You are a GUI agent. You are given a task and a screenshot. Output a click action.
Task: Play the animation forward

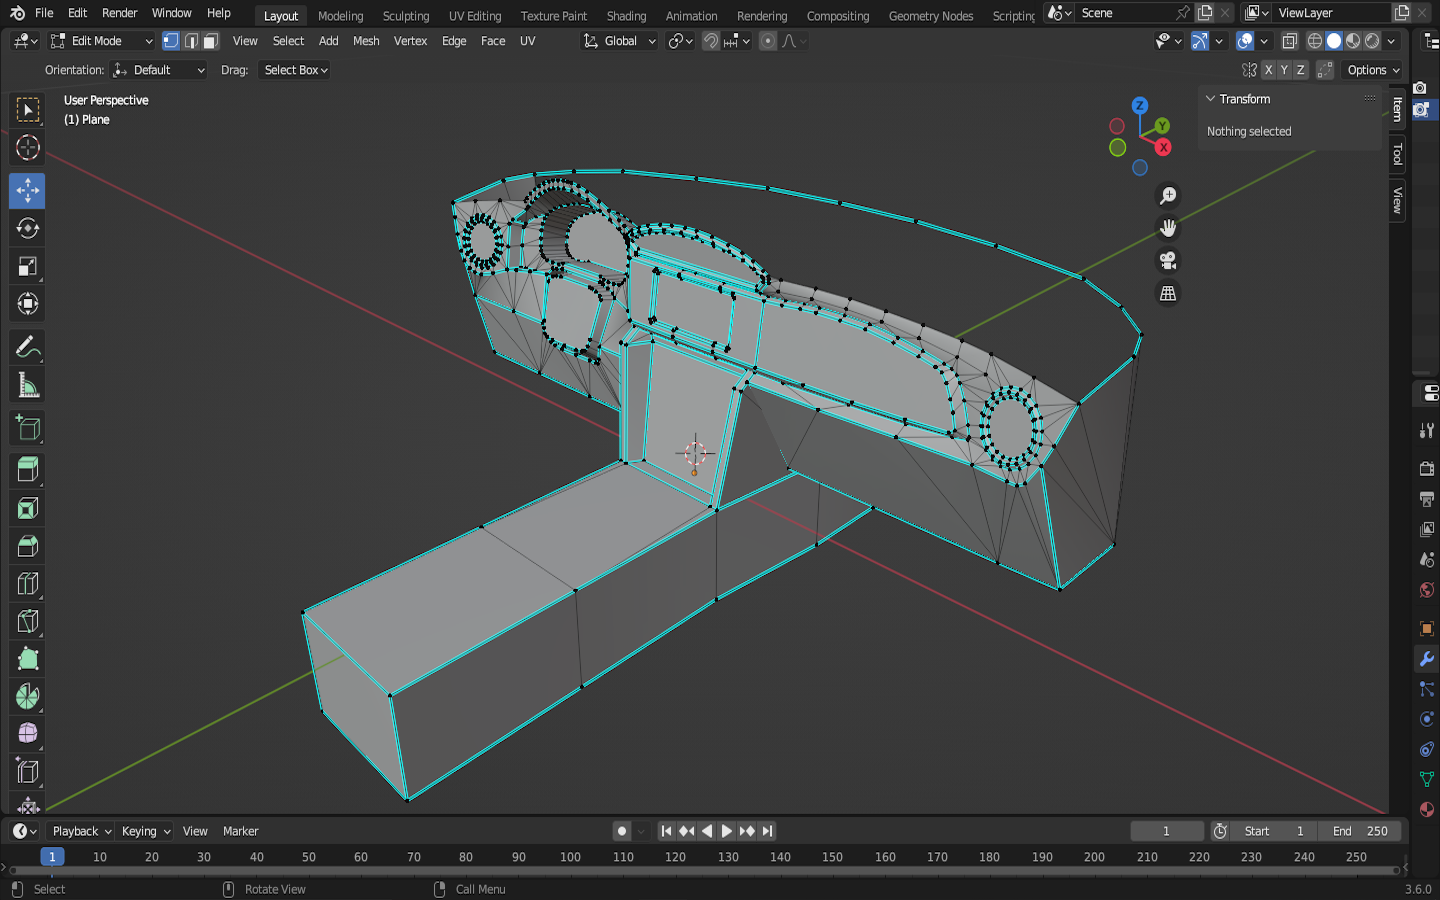click(x=727, y=831)
